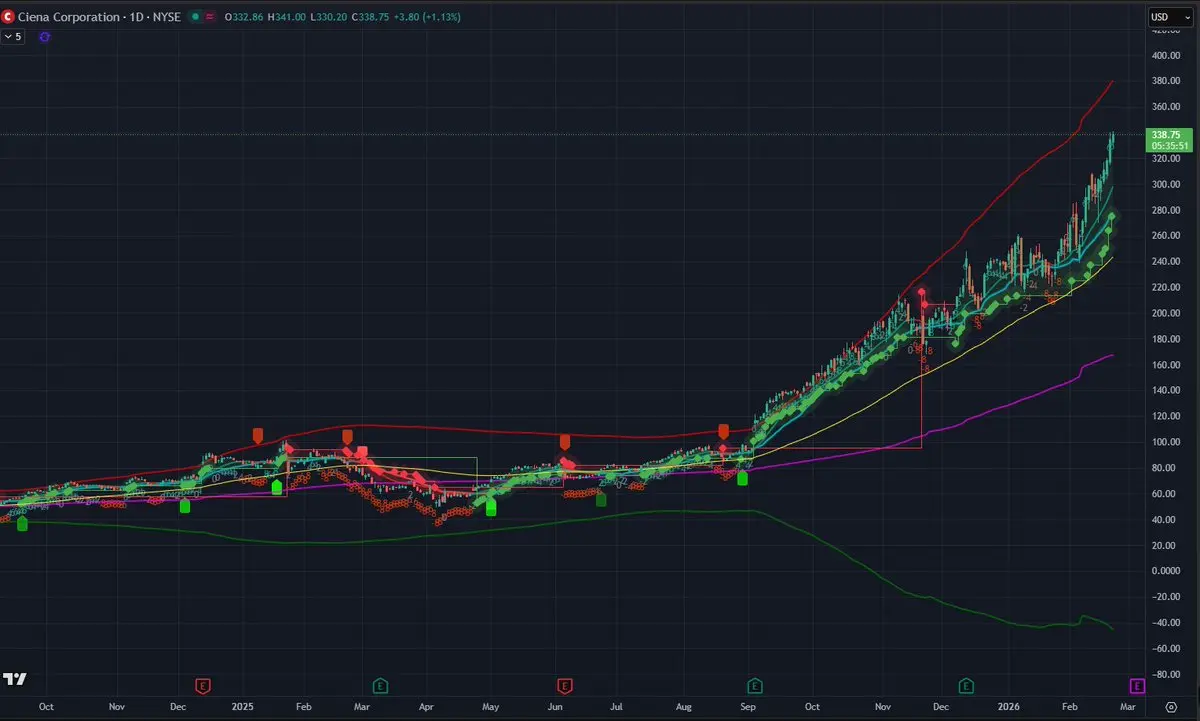
Task: Open the red earnings marker near June 2025
Action: click(x=564, y=686)
